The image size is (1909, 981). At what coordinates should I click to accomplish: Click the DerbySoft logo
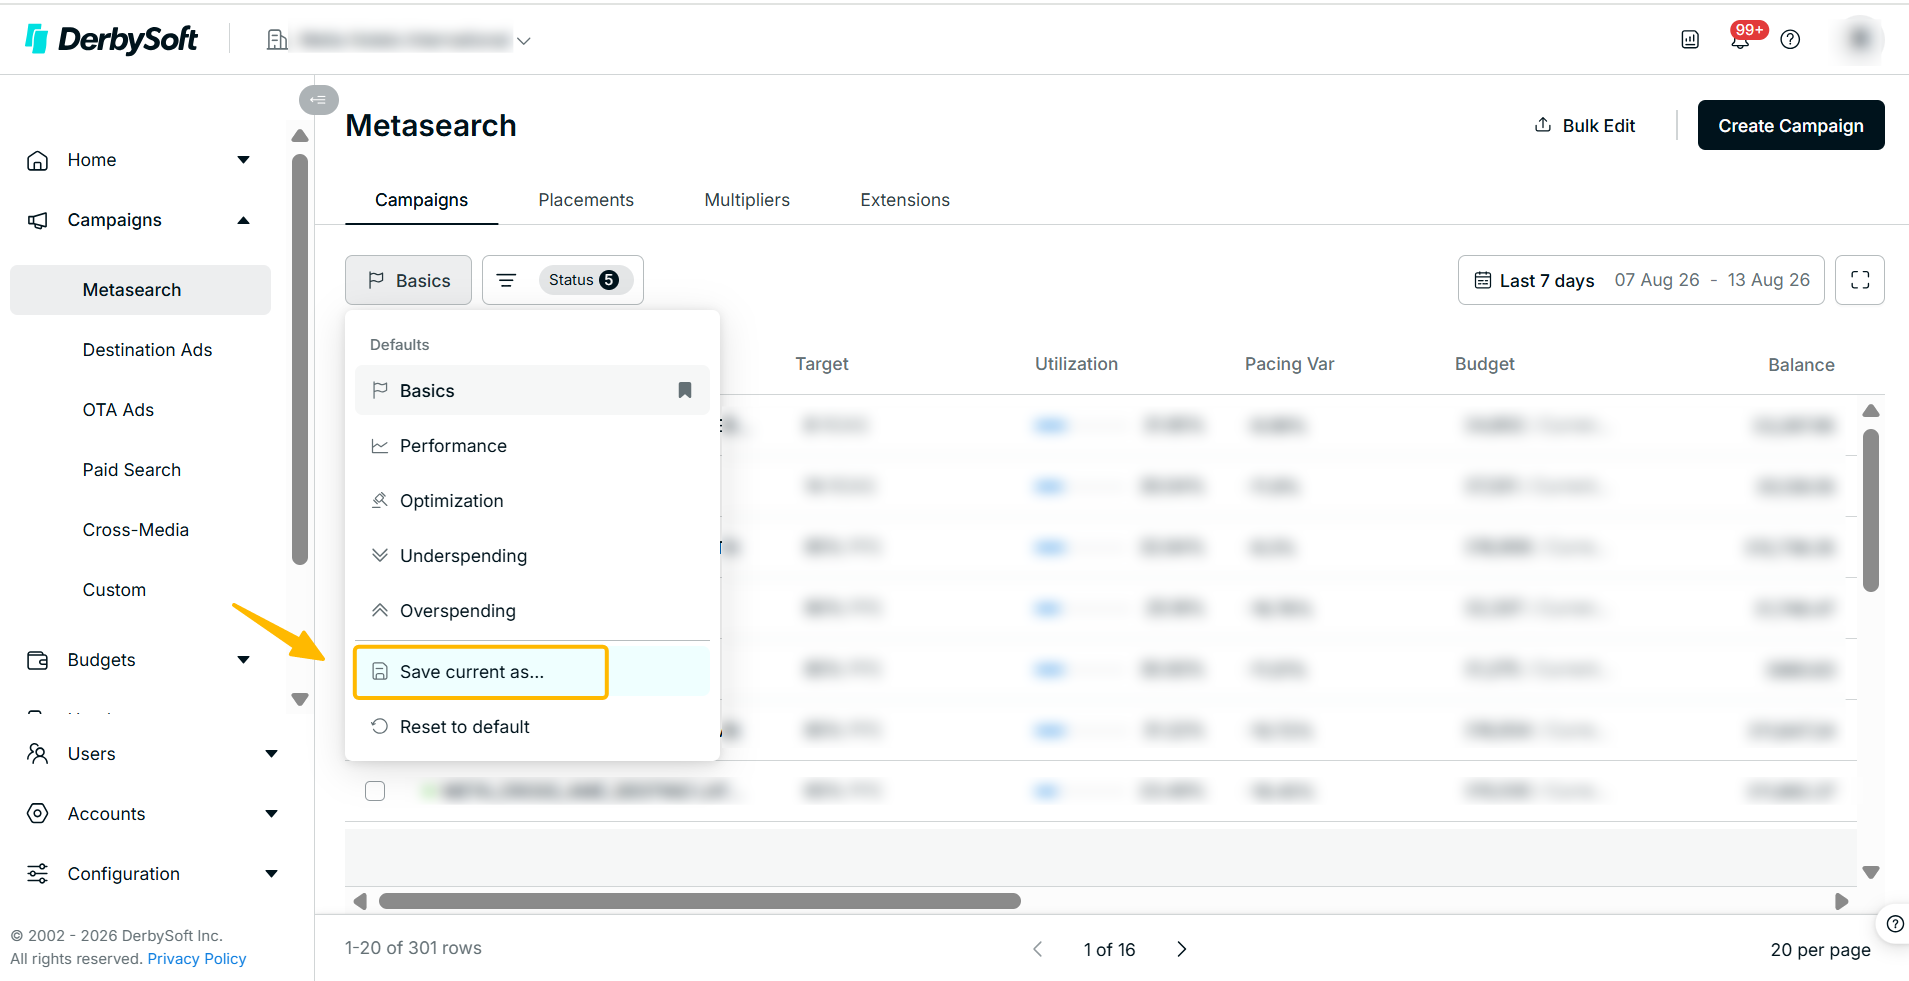pos(111,39)
